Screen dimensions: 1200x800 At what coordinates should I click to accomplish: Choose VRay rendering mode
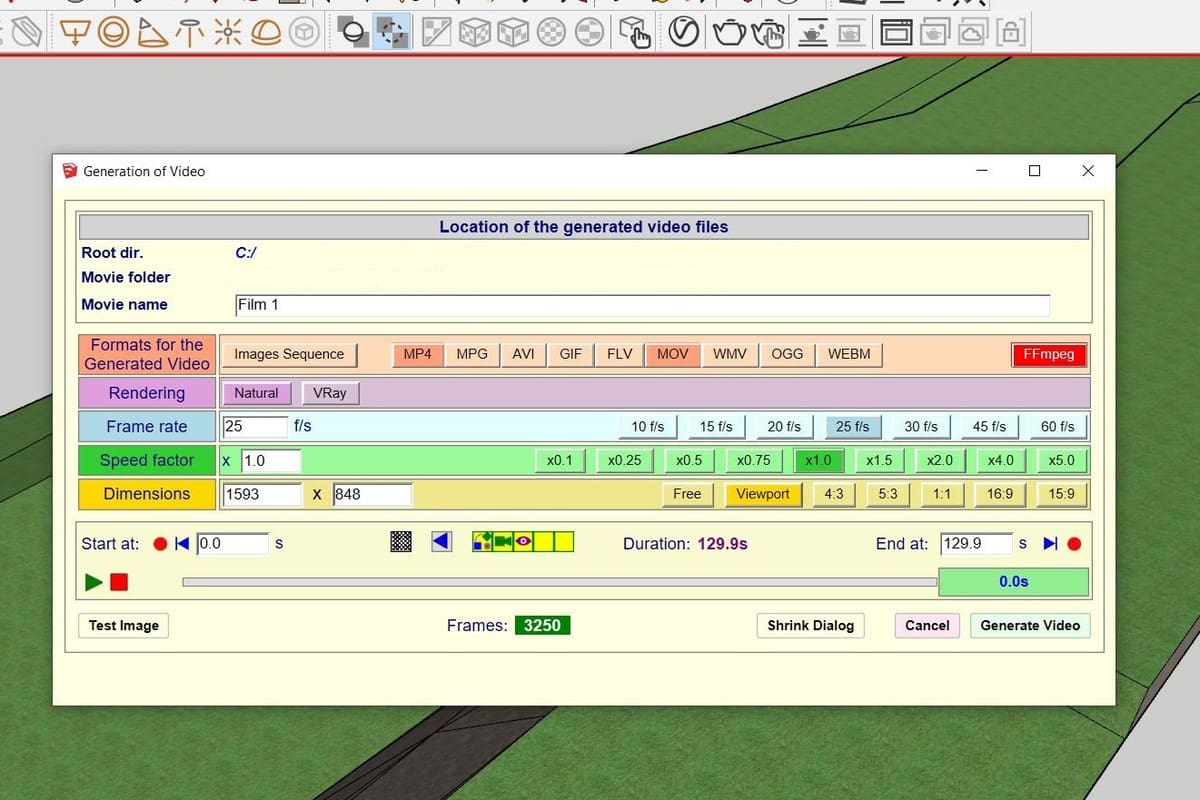pyautogui.click(x=330, y=393)
